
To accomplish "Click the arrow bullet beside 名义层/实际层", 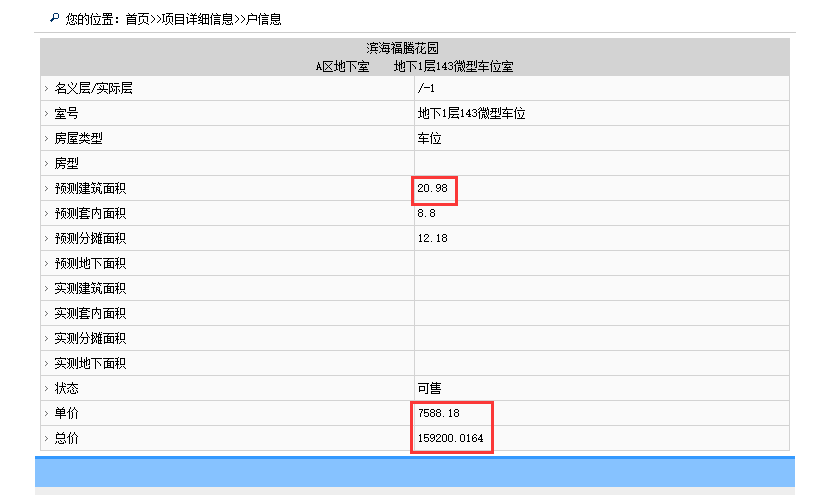I will [x=46, y=88].
